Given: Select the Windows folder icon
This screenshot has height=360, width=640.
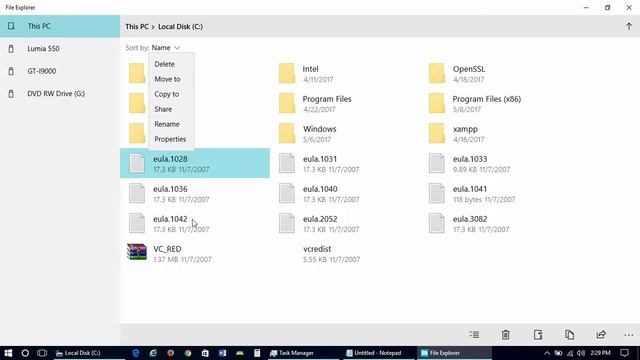Looking at the screenshot, I should [x=287, y=133].
